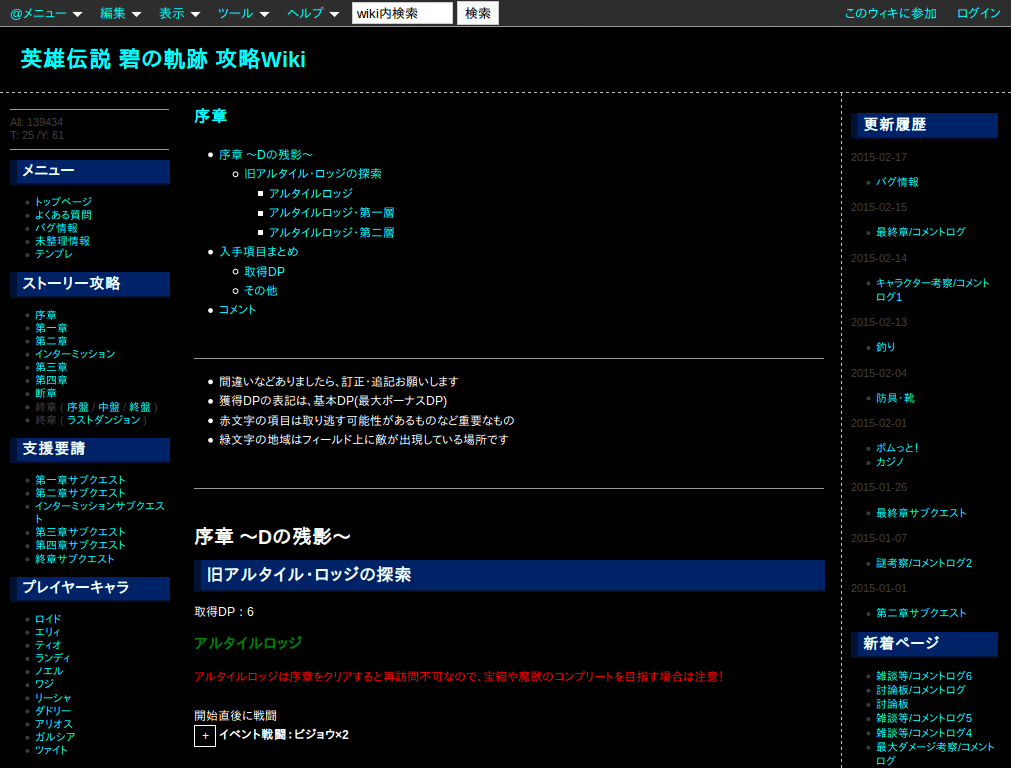Open the 終章サブクエスト quest page
The image size is (1024, 768).
75,558
